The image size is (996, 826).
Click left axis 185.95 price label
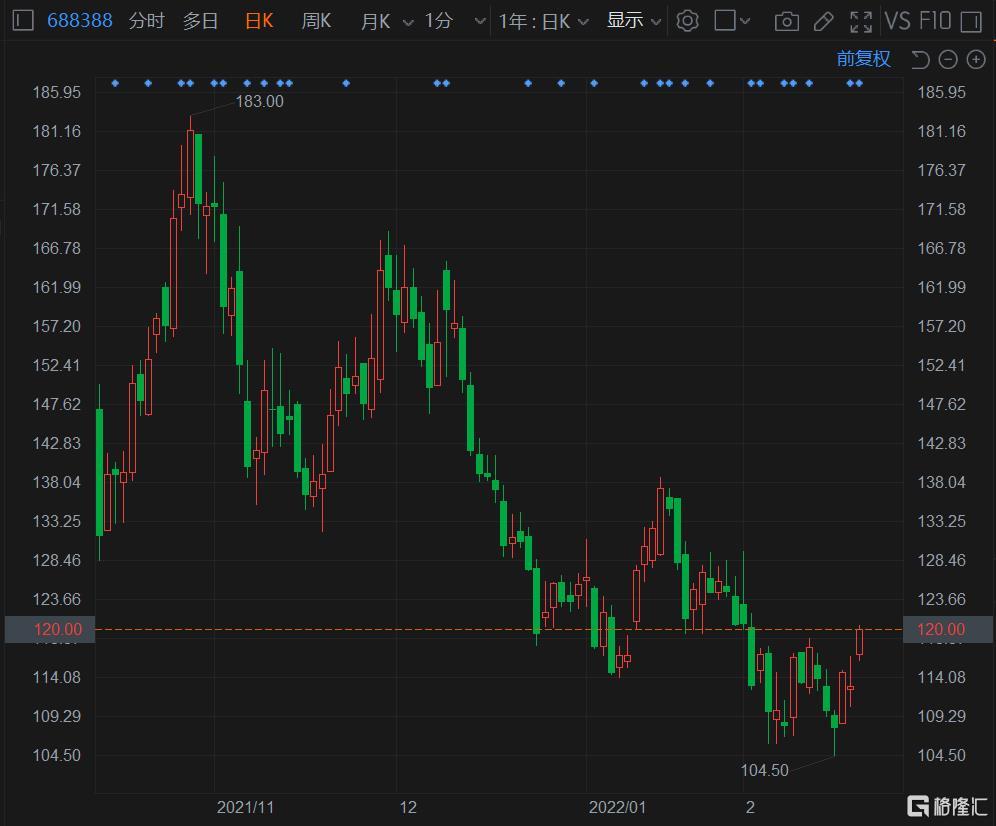pyautogui.click(x=57, y=92)
